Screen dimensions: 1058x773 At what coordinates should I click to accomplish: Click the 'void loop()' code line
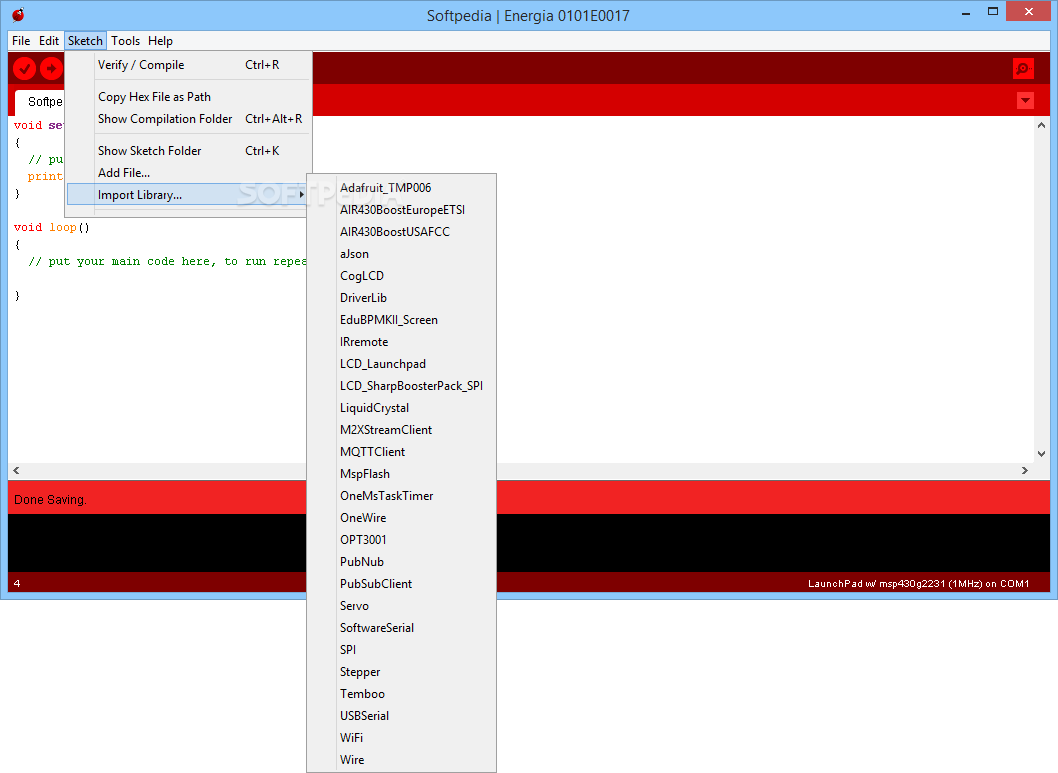tap(51, 227)
